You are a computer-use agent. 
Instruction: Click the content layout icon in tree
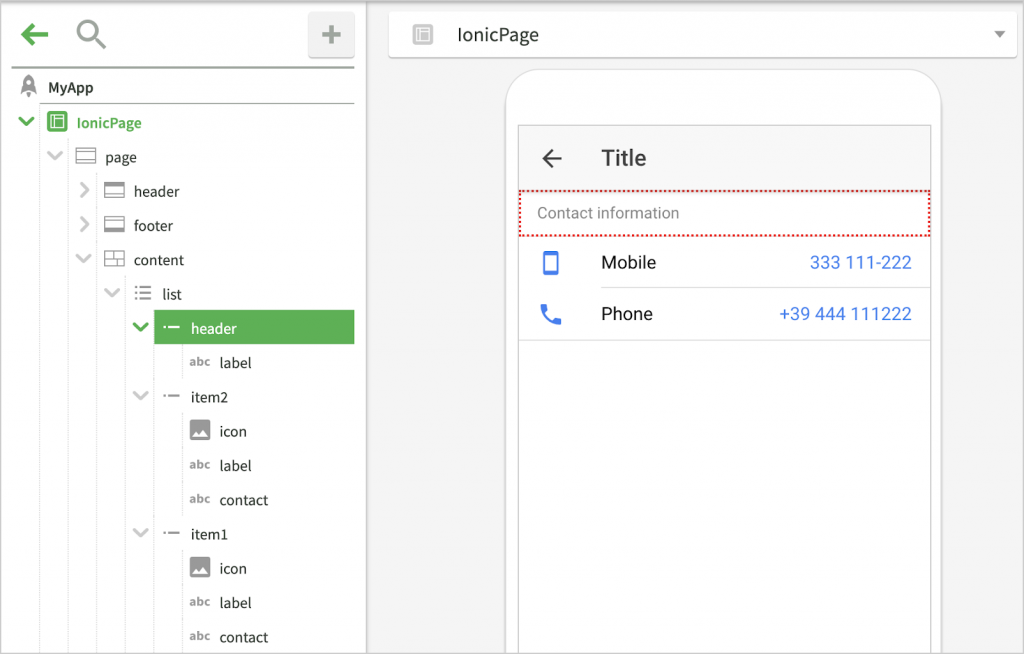tap(114, 260)
